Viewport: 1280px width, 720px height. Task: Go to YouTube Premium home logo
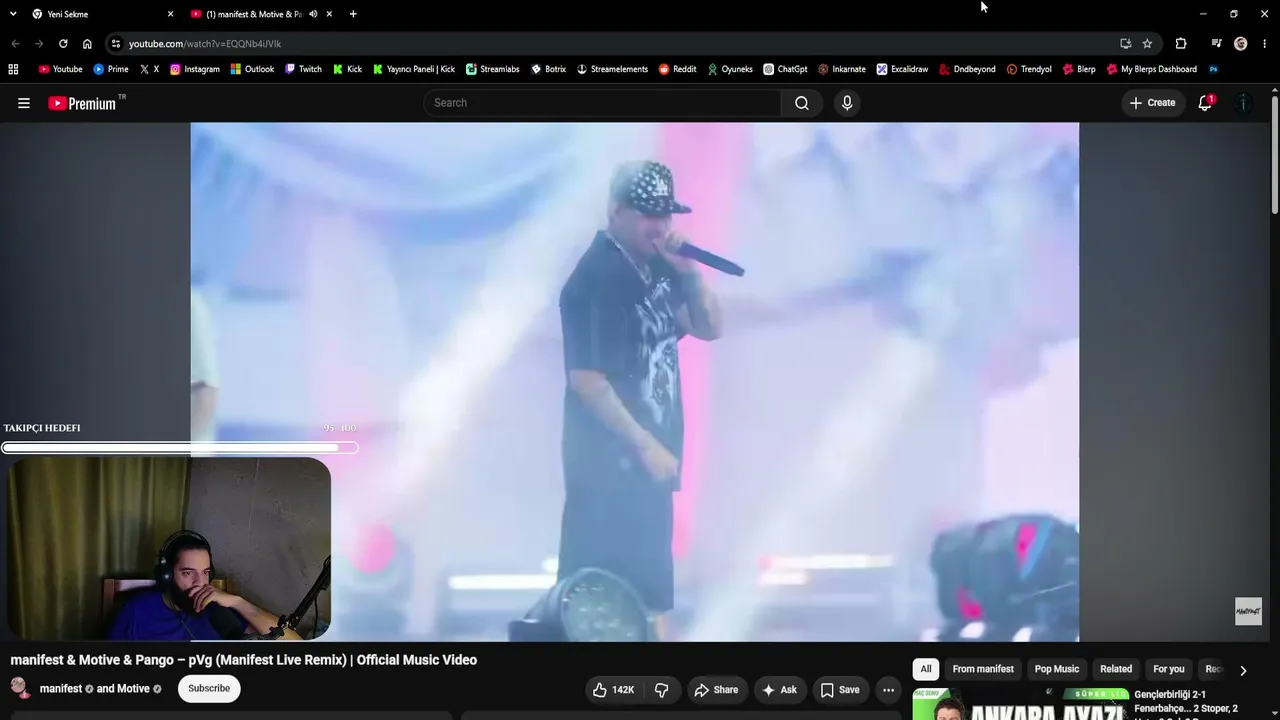[82, 103]
